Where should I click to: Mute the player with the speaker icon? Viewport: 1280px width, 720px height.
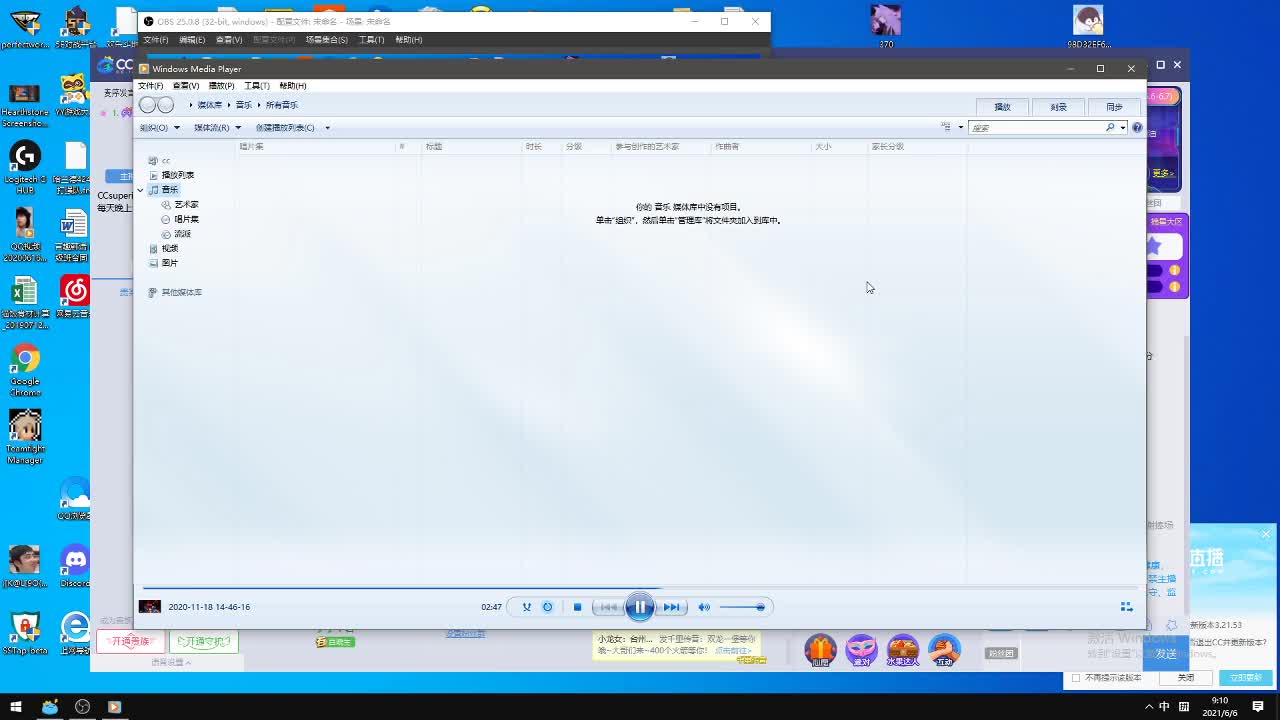coord(704,607)
